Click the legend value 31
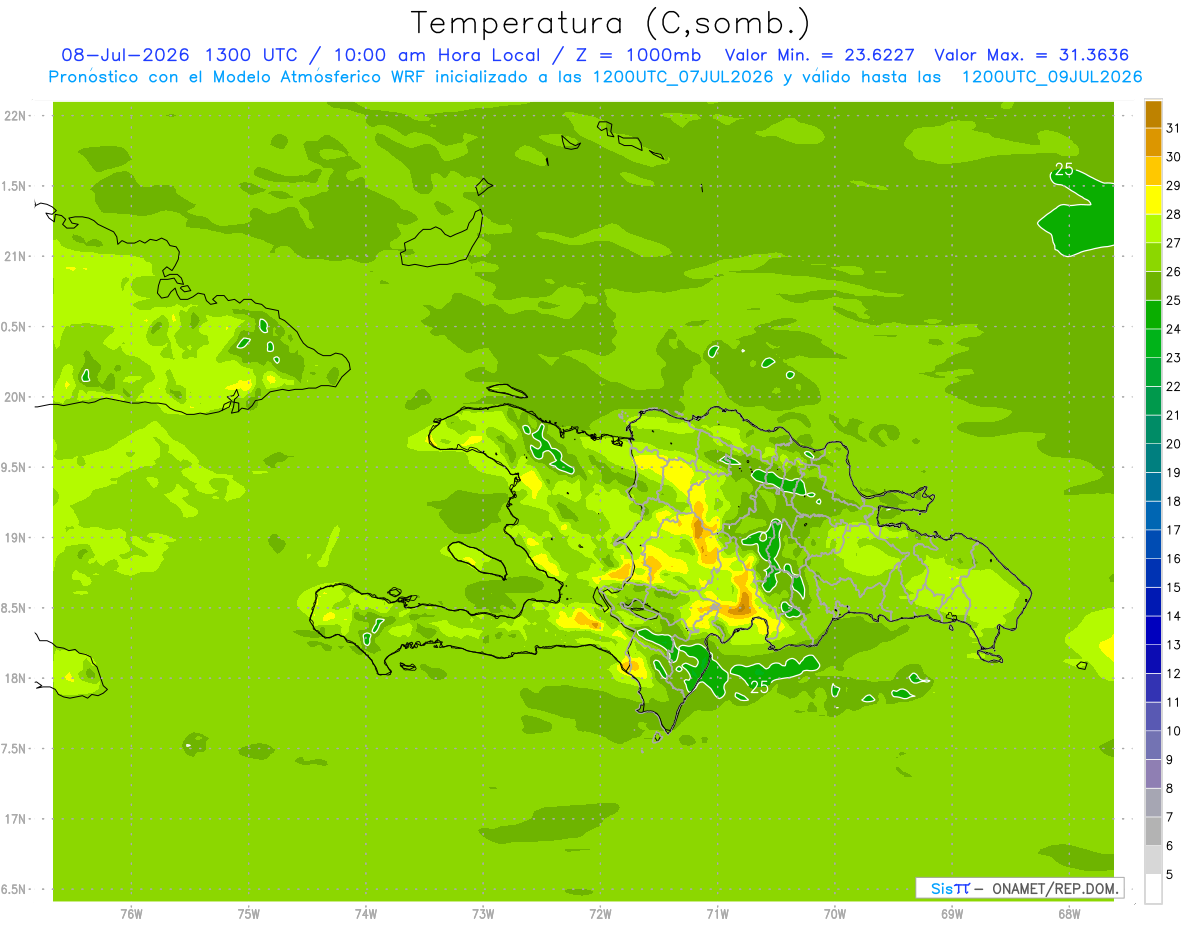 (x=1173, y=128)
